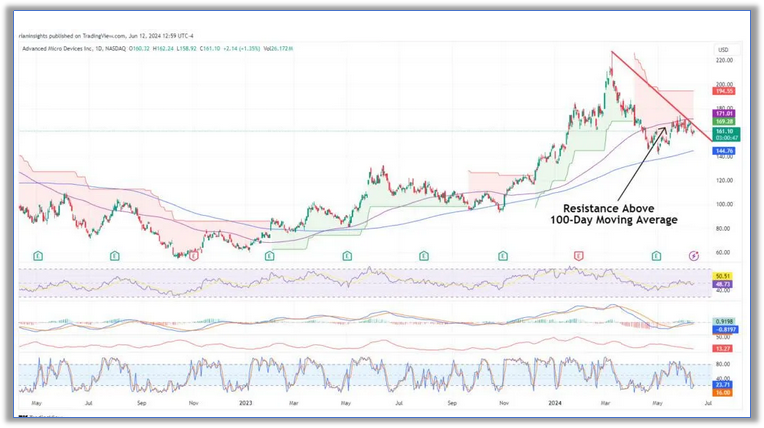Click the 80.00 level on the stochastic pane axis
The height and width of the screenshot is (428, 764).
[x=723, y=364]
